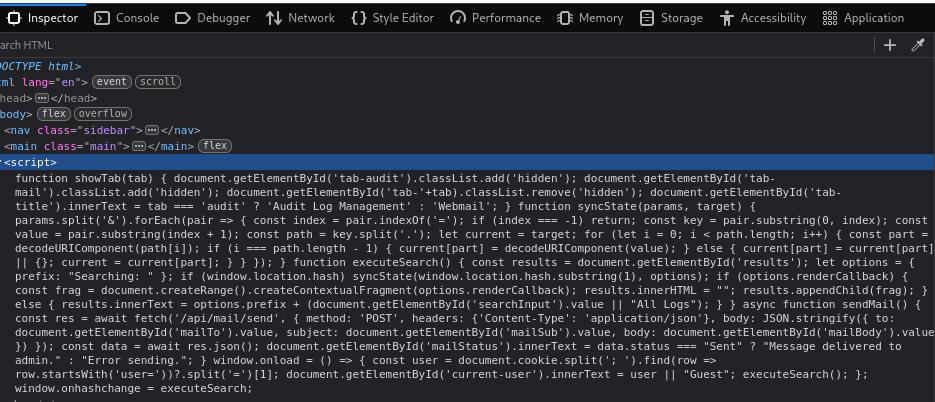Click the Performance gauge icon
The image size is (935, 402).
[x=458, y=18]
